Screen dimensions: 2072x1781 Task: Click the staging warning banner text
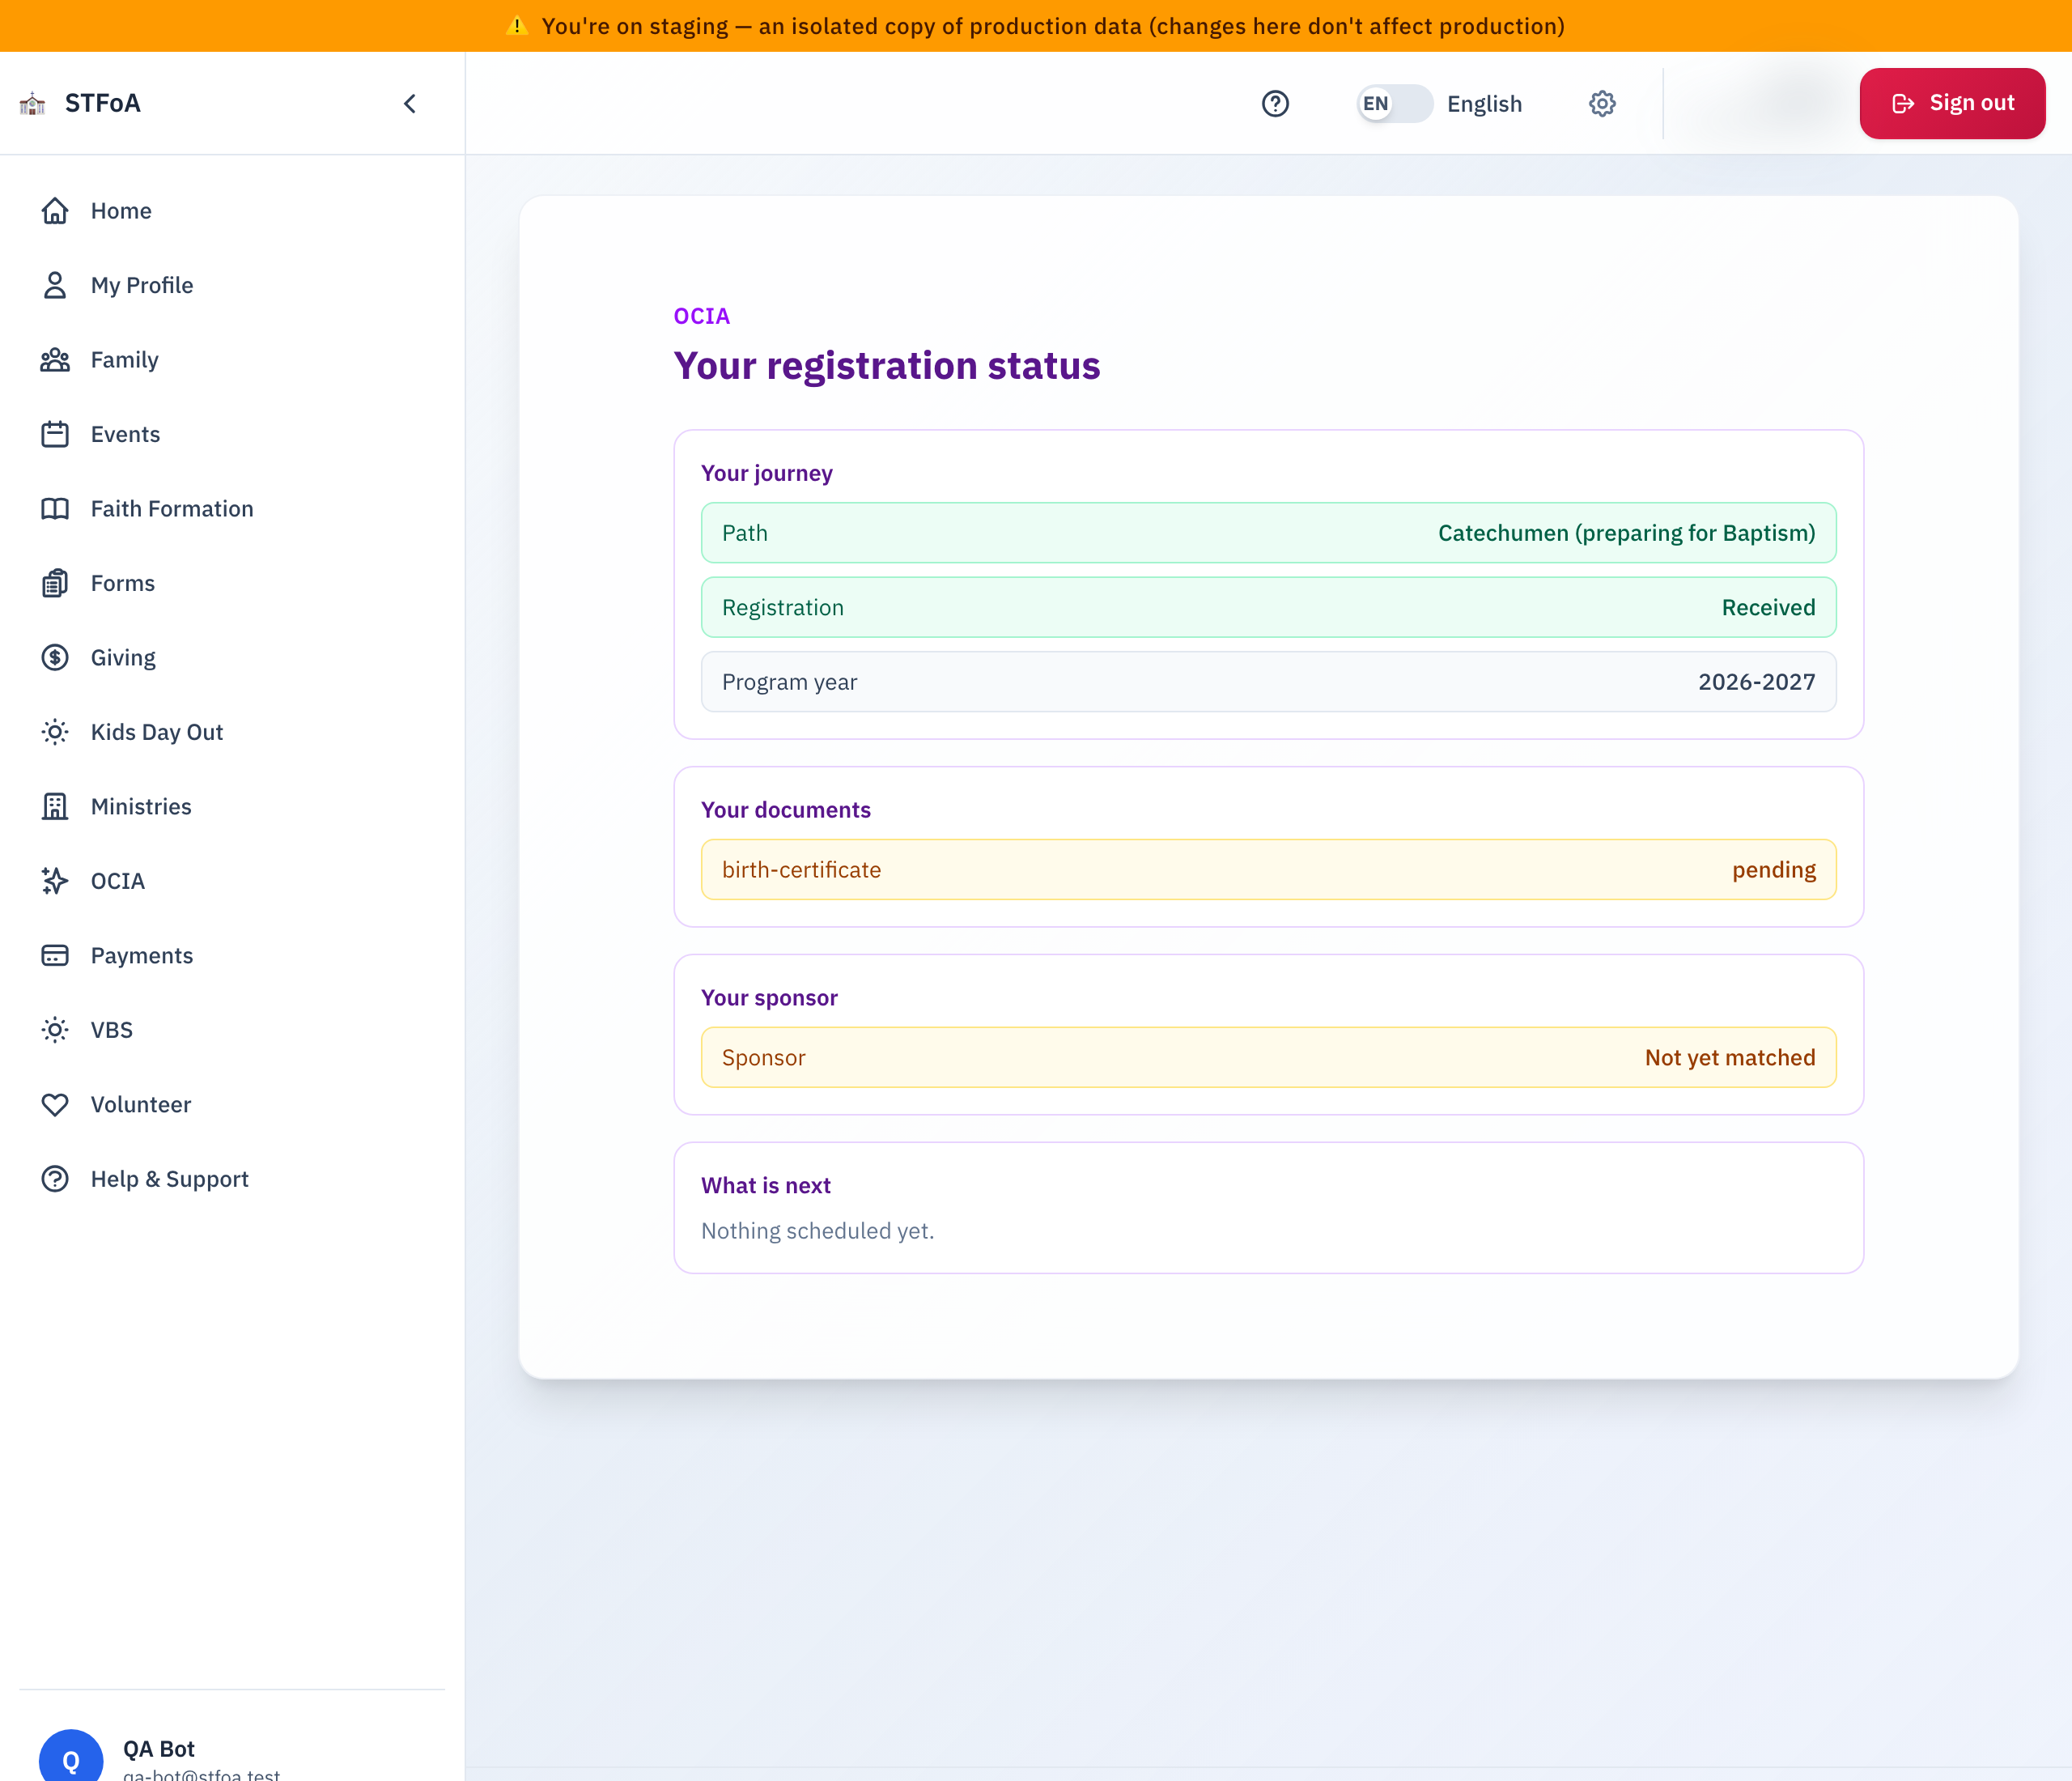pyautogui.click(x=1052, y=26)
